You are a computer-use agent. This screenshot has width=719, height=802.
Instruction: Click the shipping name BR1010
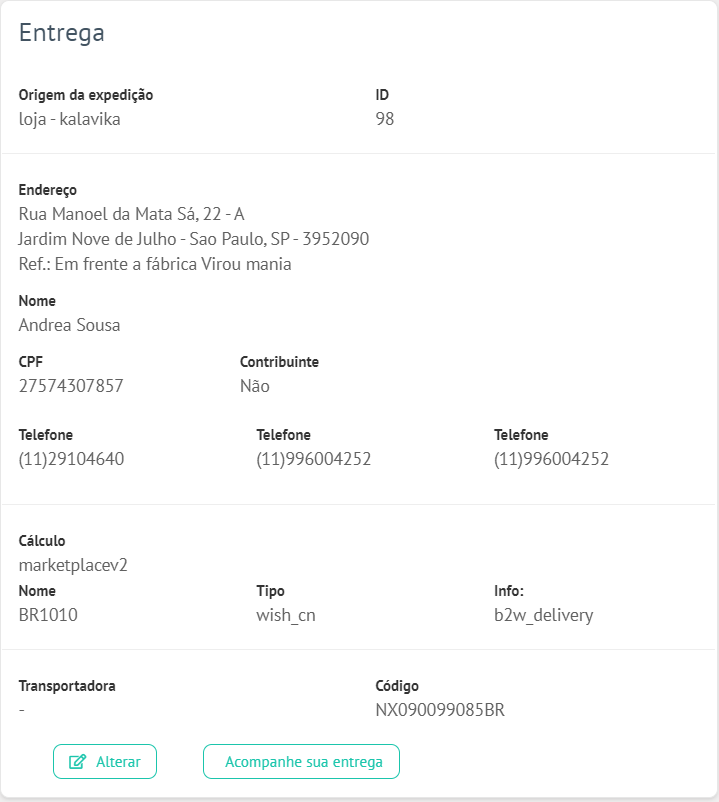[x=48, y=615]
